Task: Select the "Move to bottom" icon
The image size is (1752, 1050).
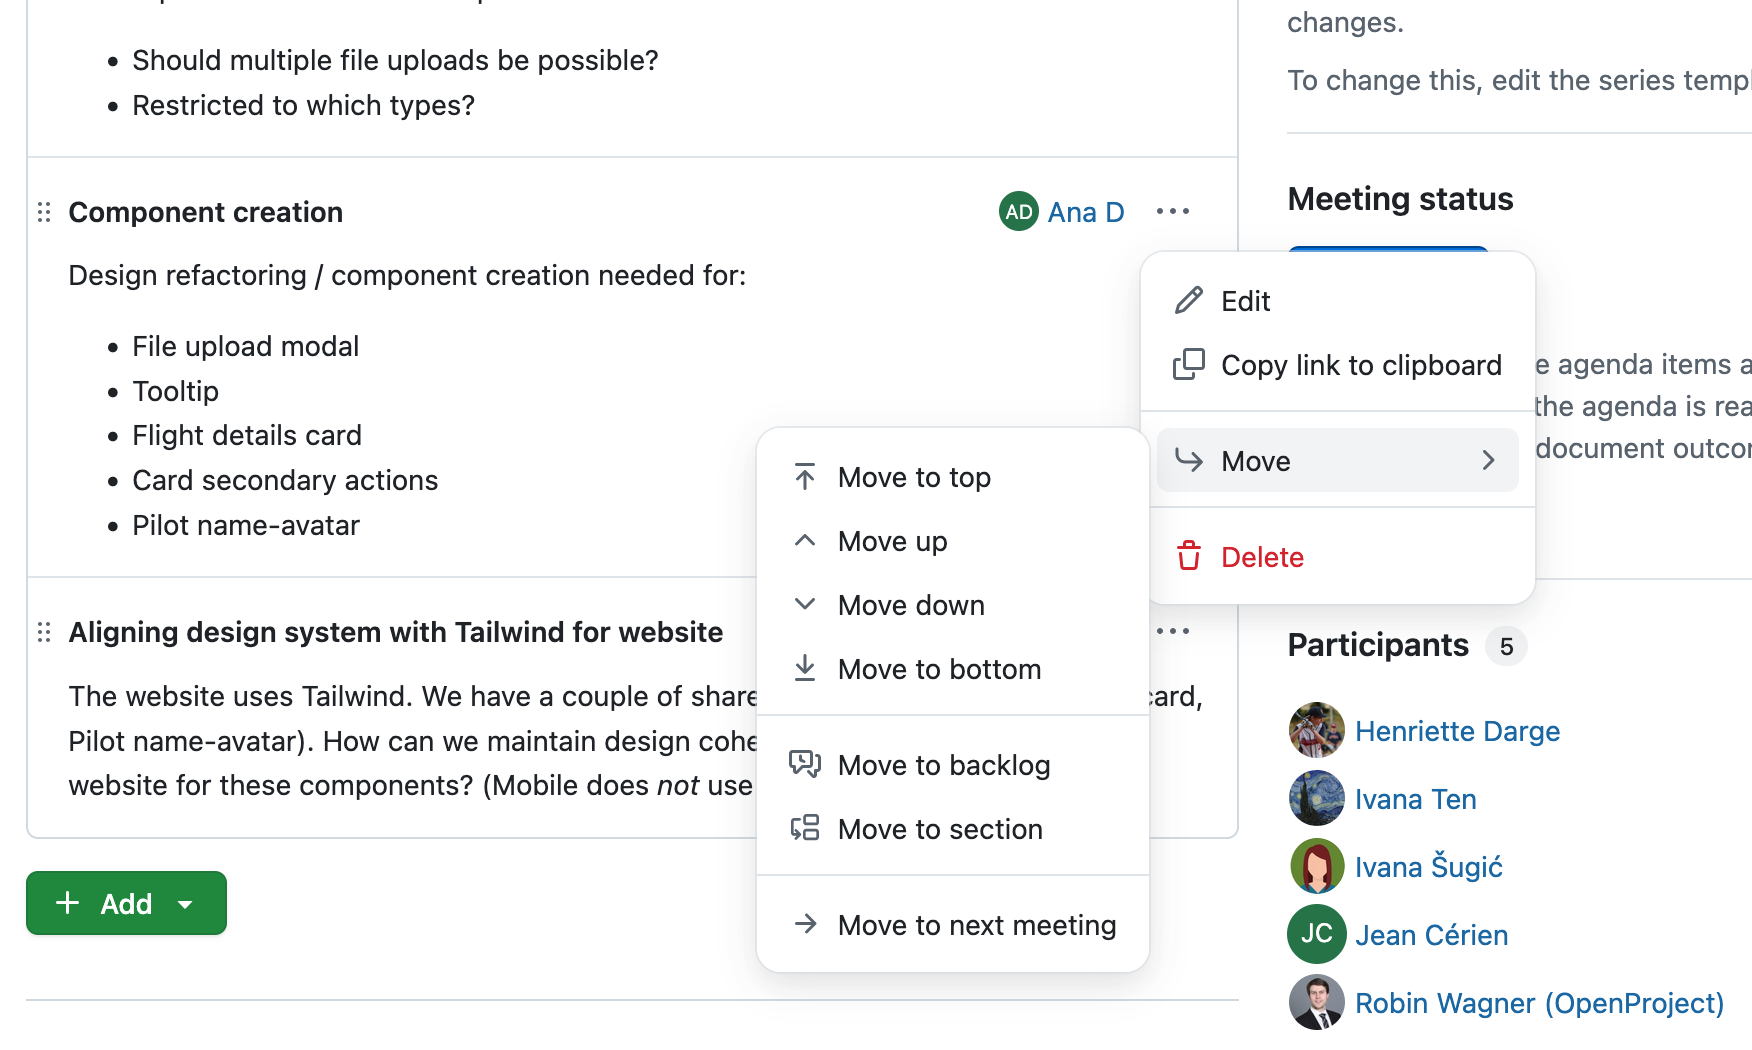Action: (805, 668)
